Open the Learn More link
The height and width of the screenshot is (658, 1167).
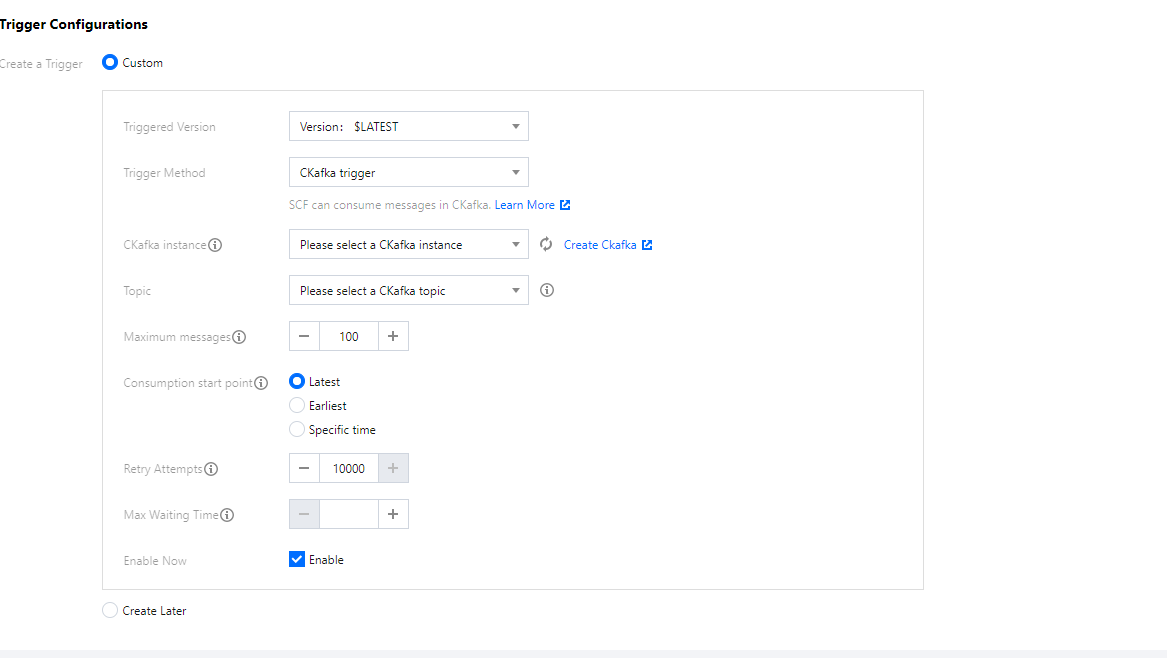(x=524, y=205)
